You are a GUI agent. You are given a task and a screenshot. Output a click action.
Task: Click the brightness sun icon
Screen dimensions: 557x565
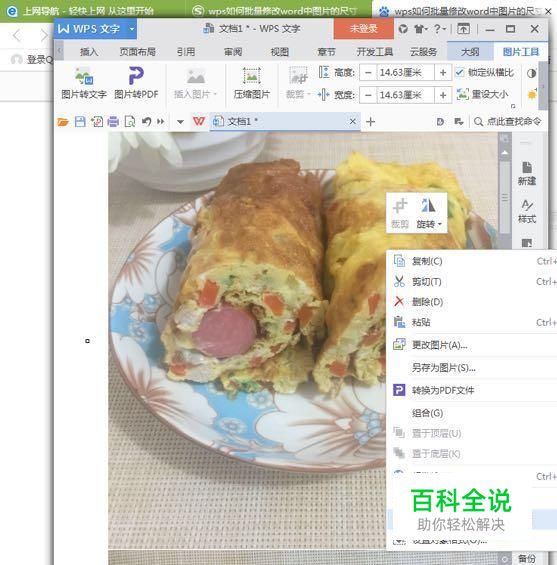point(532,95)
